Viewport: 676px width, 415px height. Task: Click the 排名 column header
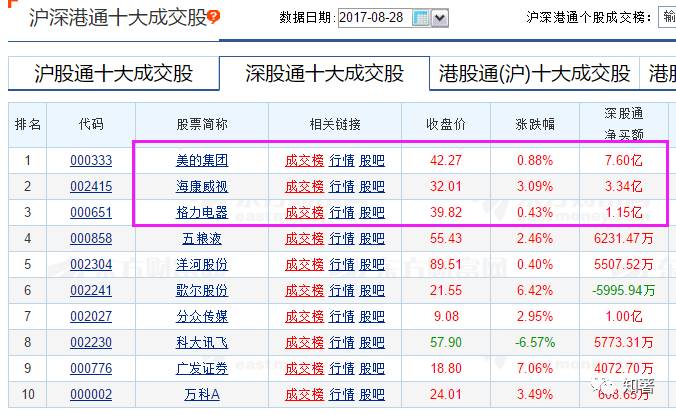click(x=28, y=125)
